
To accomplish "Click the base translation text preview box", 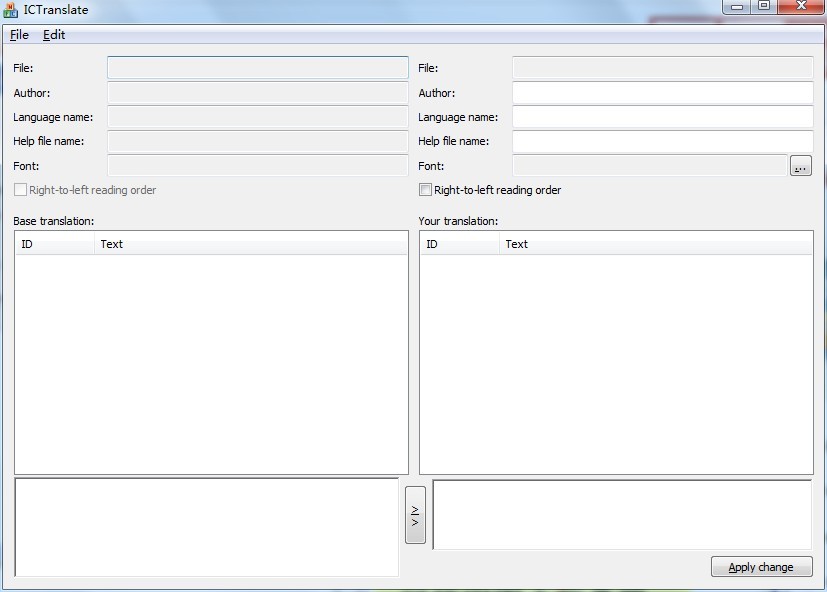I will click(x=206, y=527).
